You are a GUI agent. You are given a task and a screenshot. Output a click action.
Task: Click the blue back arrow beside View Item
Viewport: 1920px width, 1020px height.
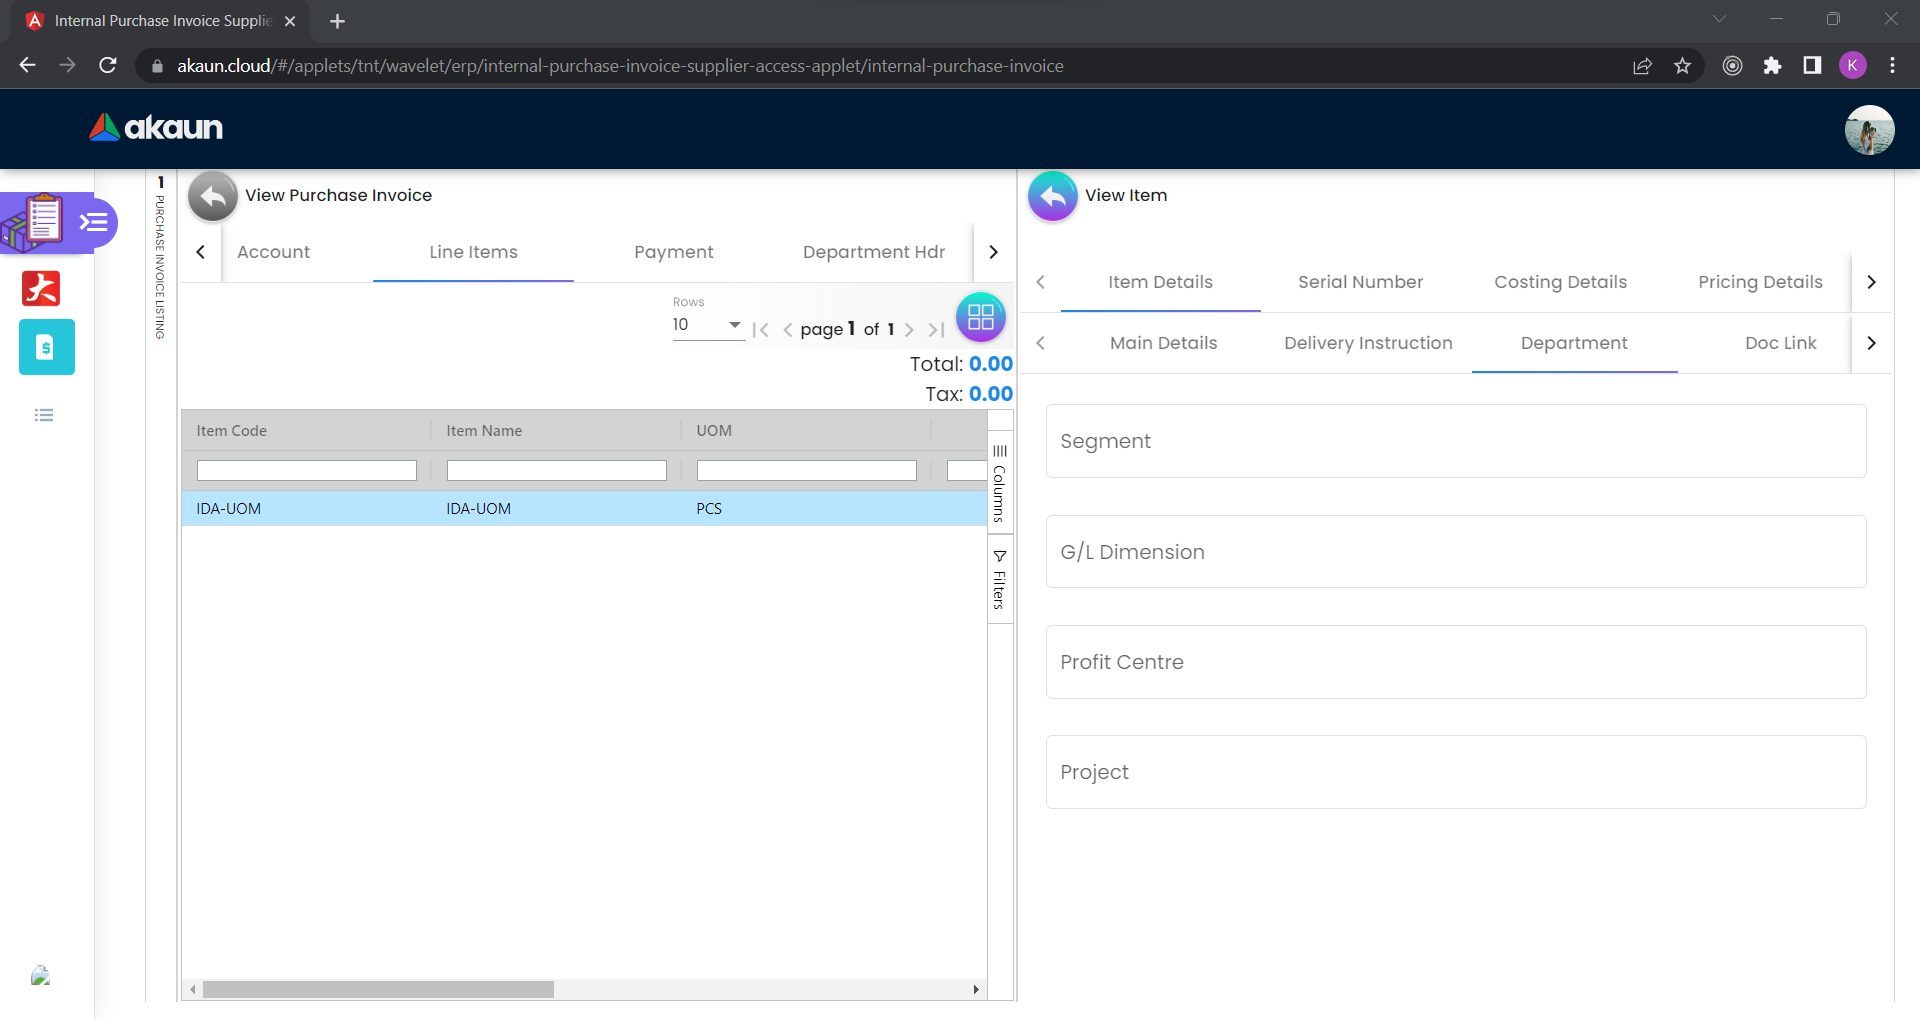[x=1052, y=196]
